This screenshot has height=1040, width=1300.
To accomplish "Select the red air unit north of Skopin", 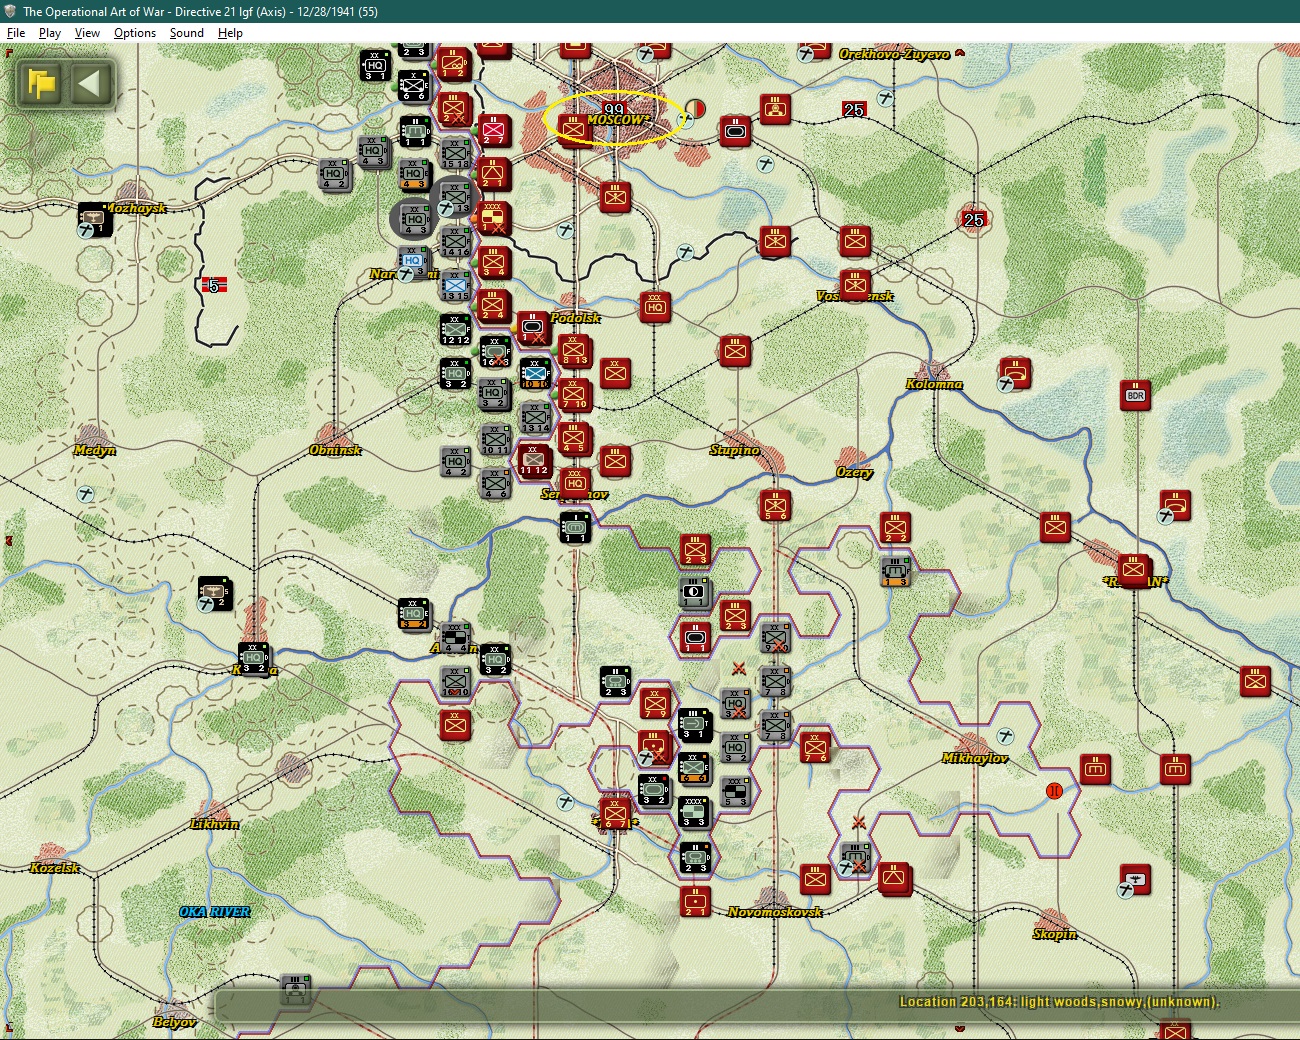I will coord(1135,879).
